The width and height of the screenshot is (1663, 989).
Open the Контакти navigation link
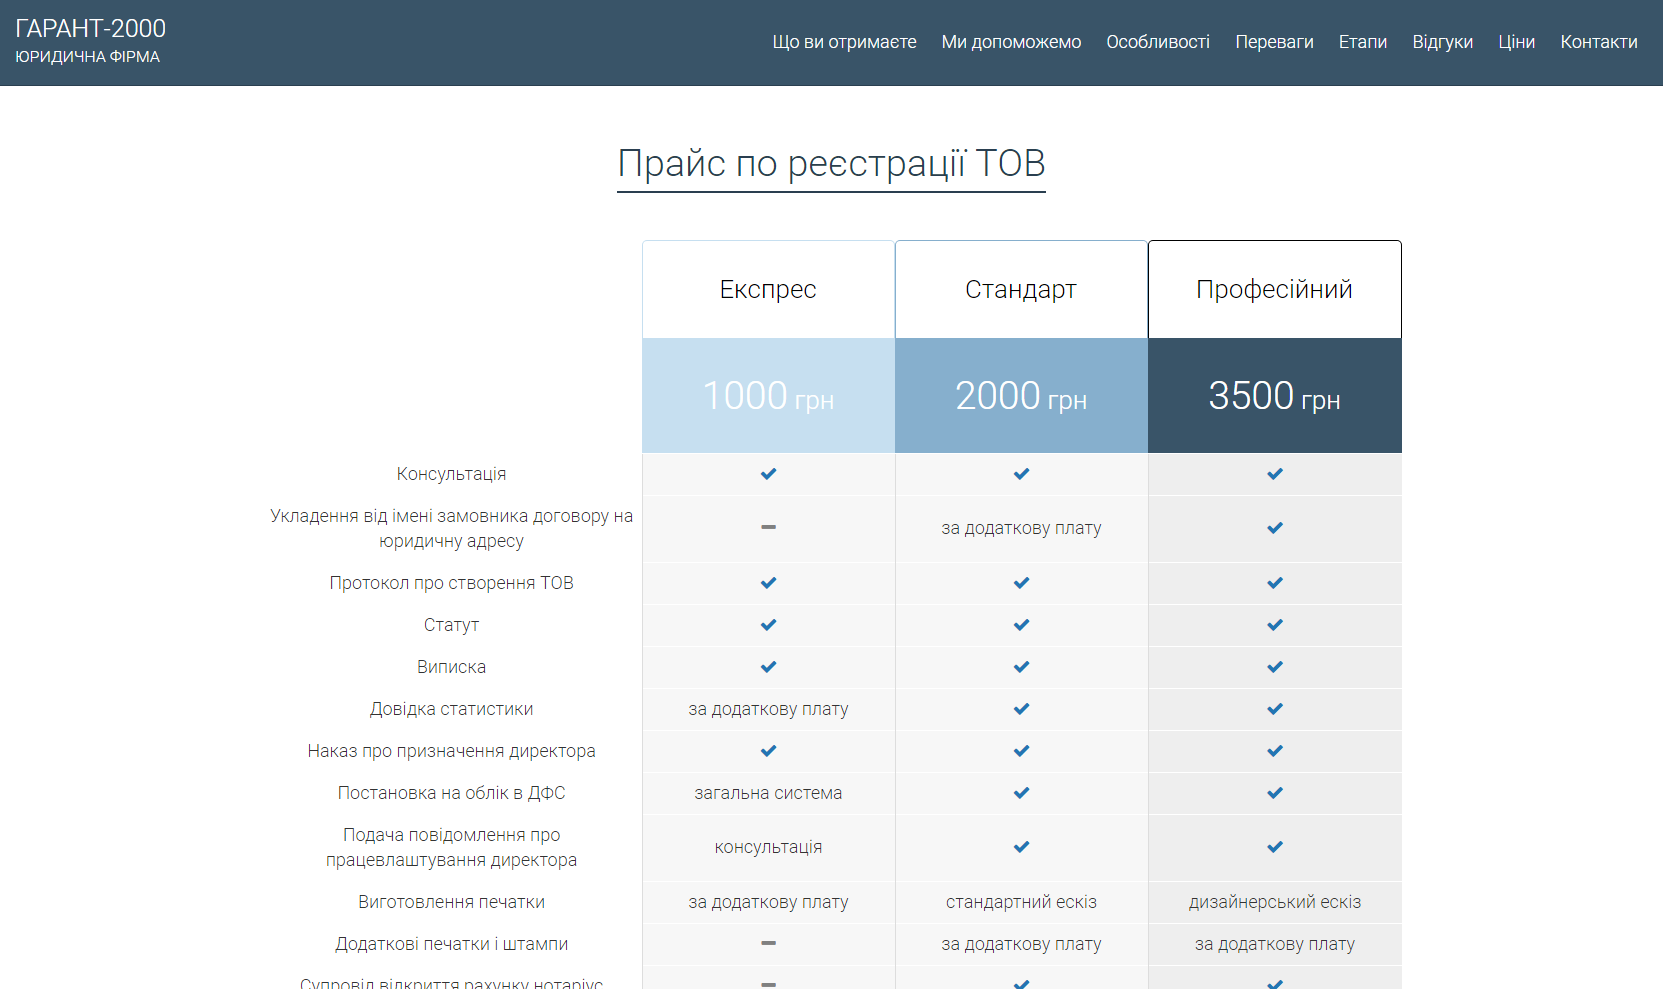tap(1598, 42)
